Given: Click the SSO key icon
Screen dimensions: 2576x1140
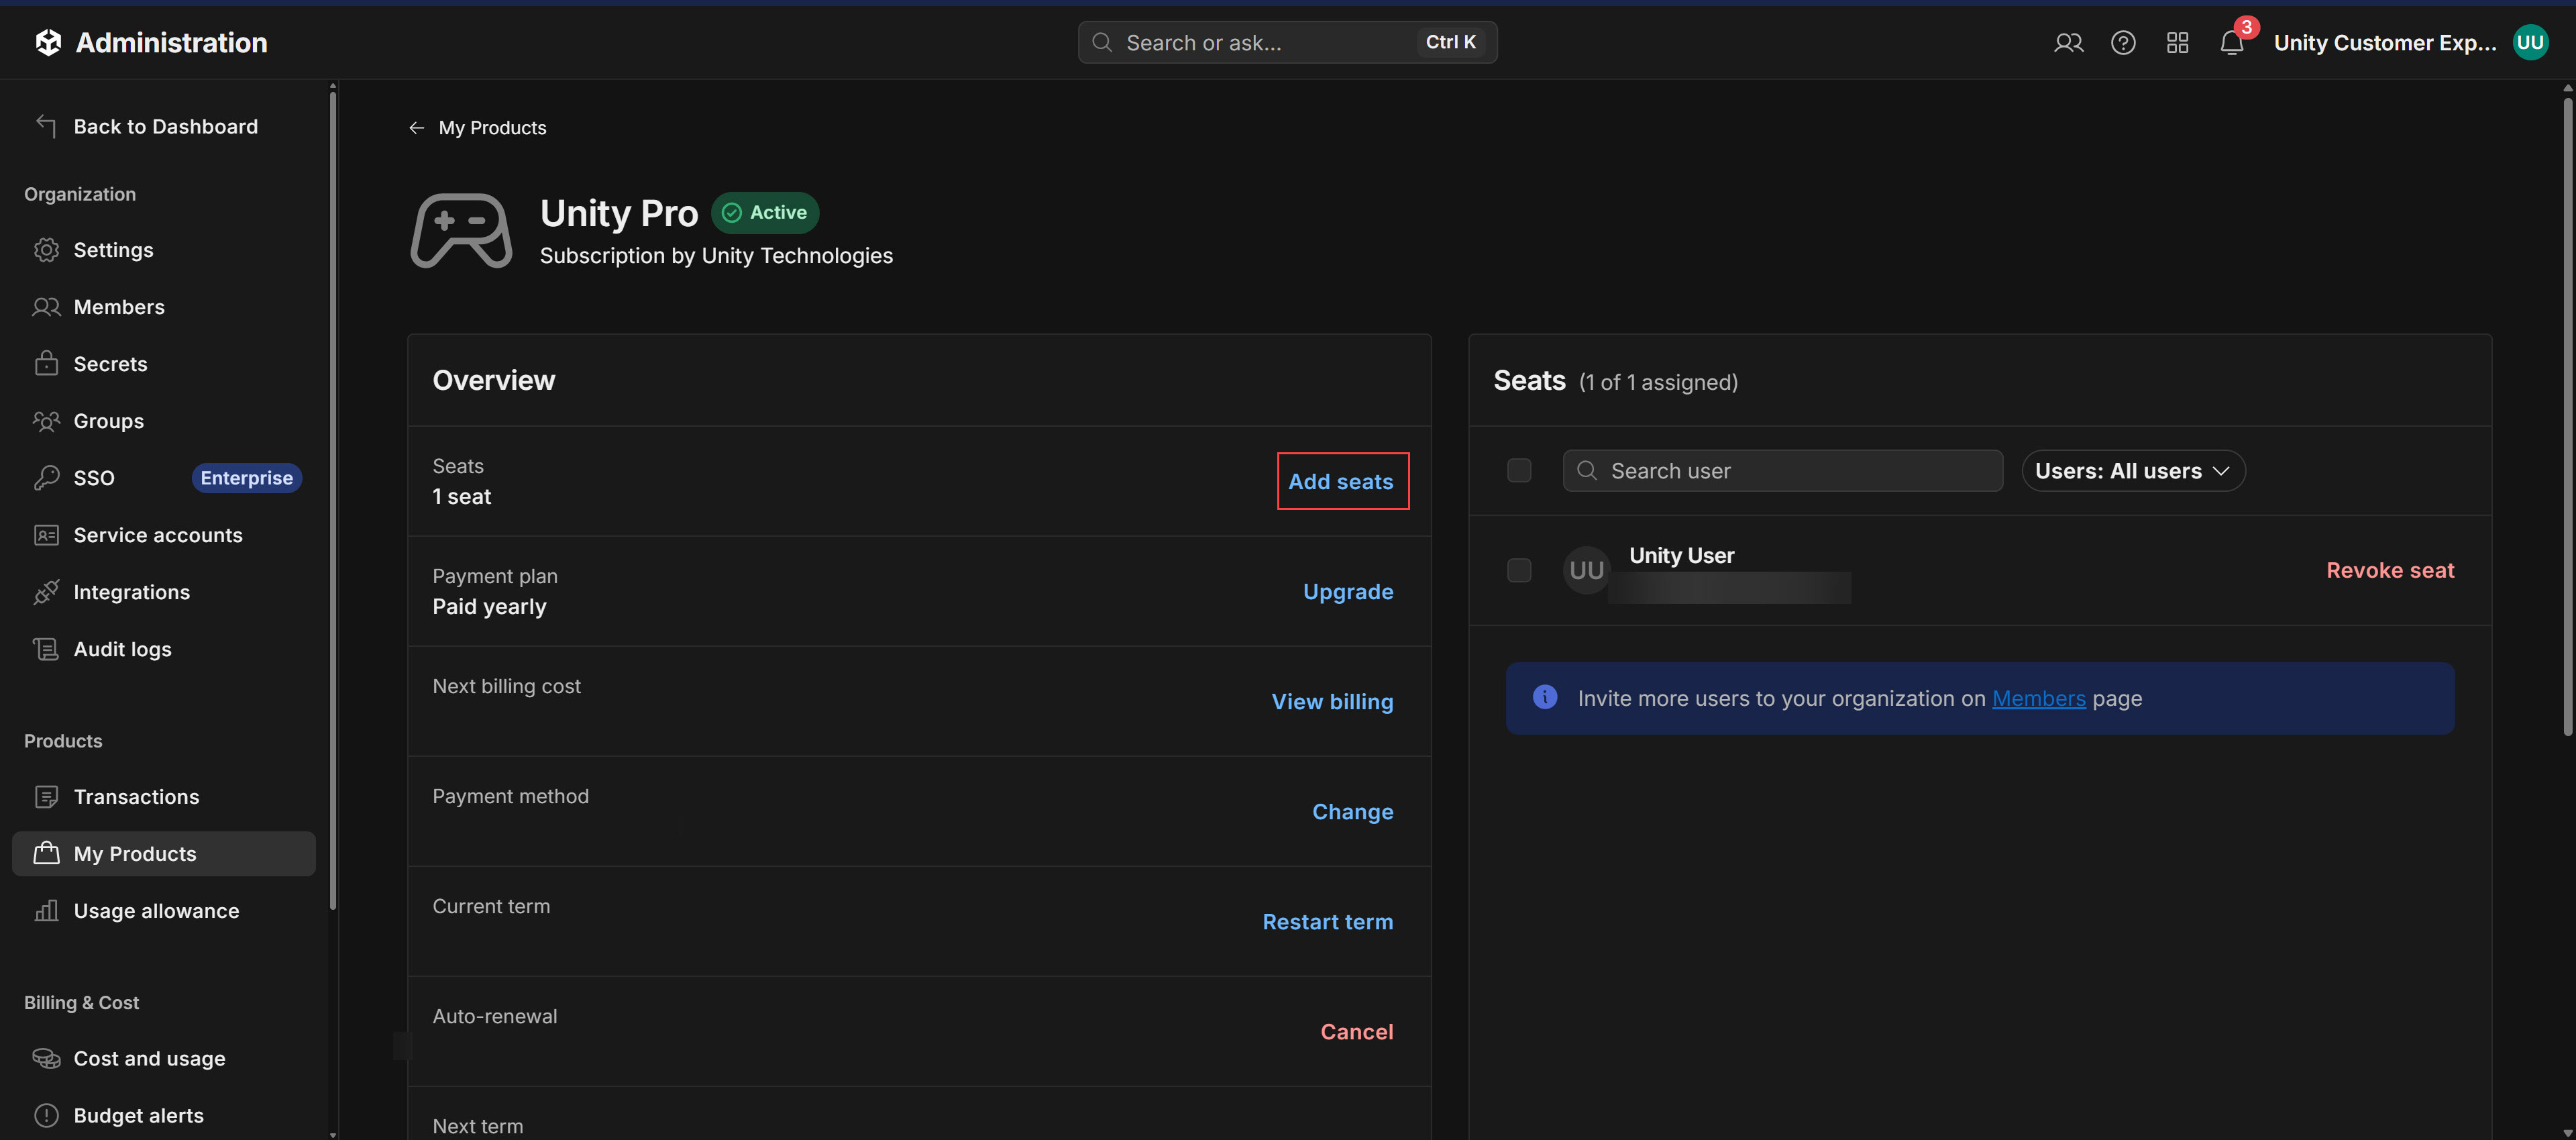Looking at the screenshot, I should 46,478.
